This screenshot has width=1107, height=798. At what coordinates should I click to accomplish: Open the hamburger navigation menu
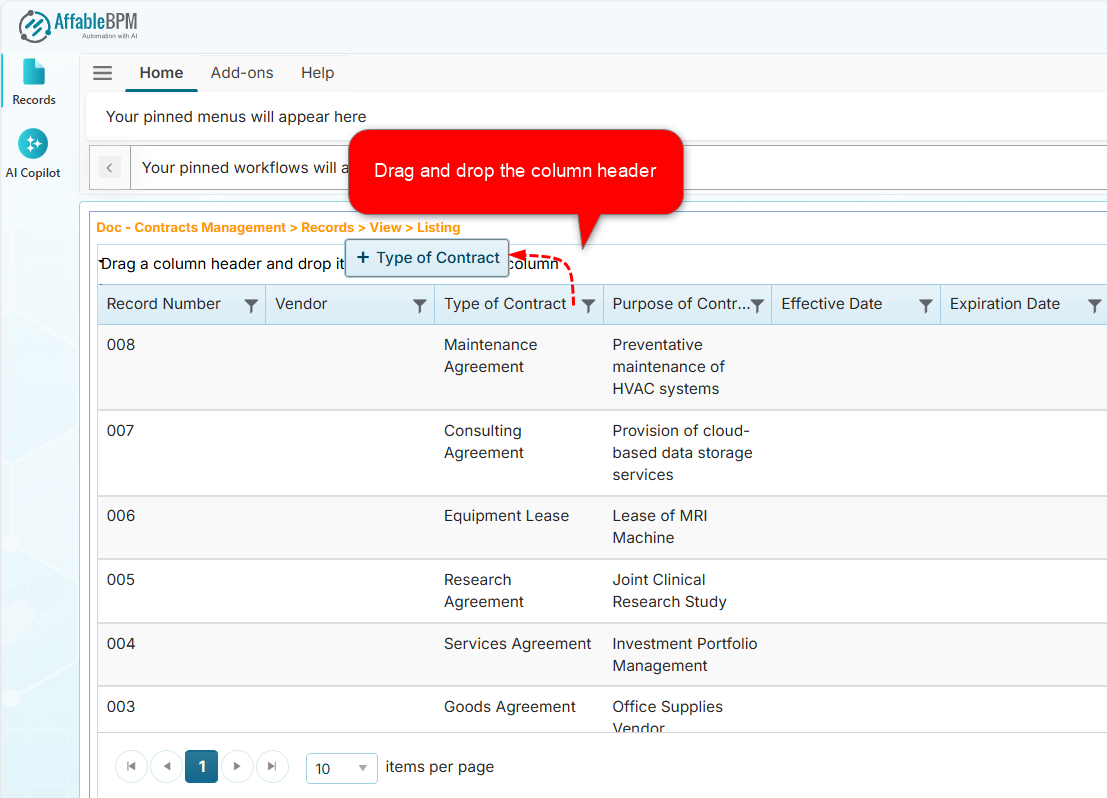pyautogui.click(x=102, y=72)
